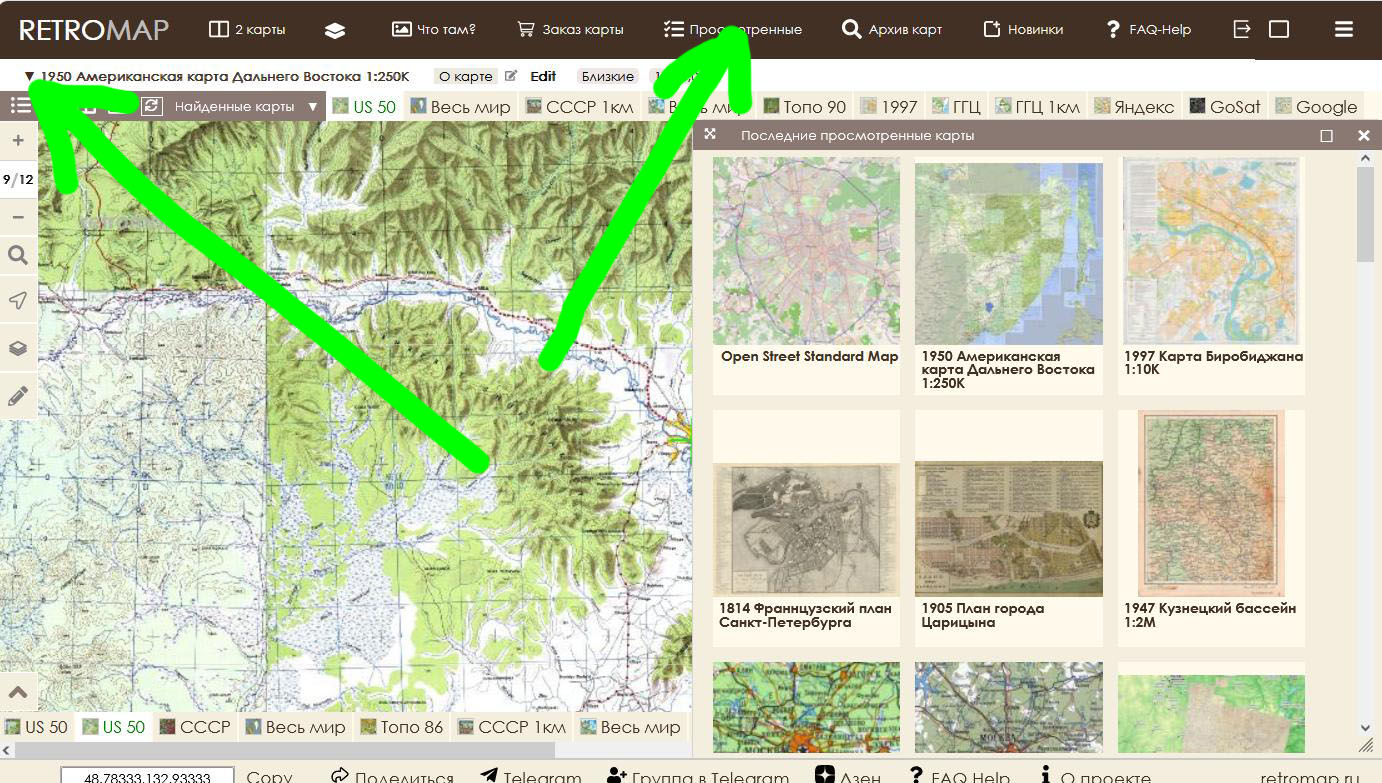Screen dimensions: 1382x783
Task: Click the pencil edit icon near Edit
Action: click(511, 76)
